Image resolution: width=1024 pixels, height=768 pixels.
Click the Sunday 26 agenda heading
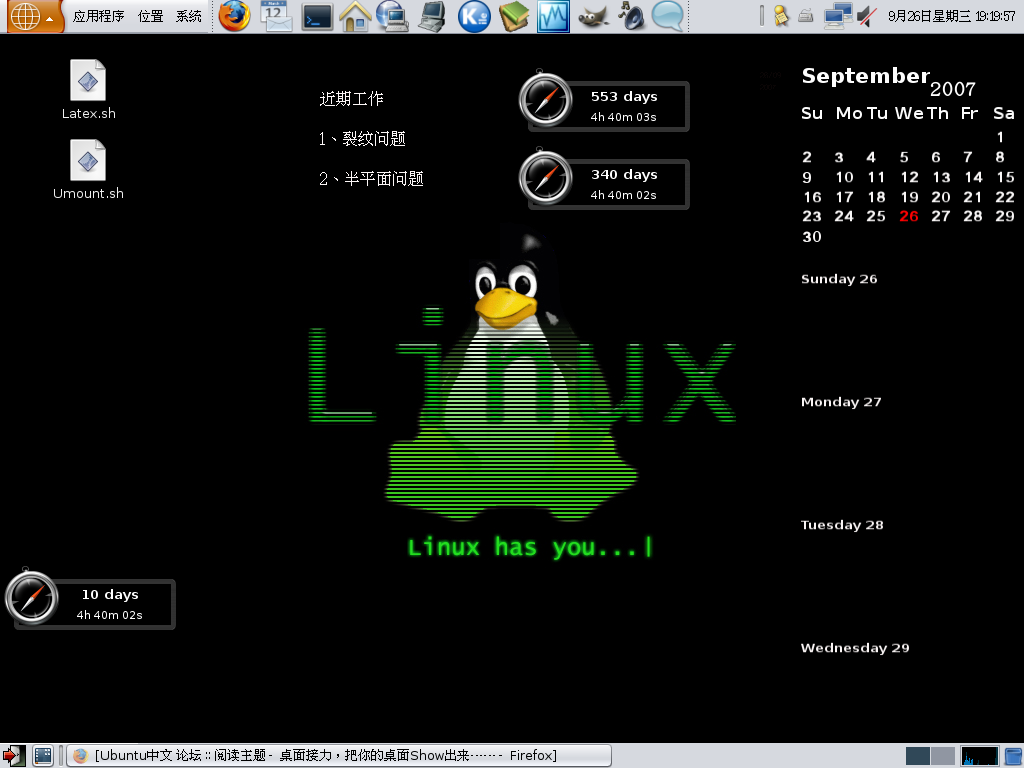839,279
